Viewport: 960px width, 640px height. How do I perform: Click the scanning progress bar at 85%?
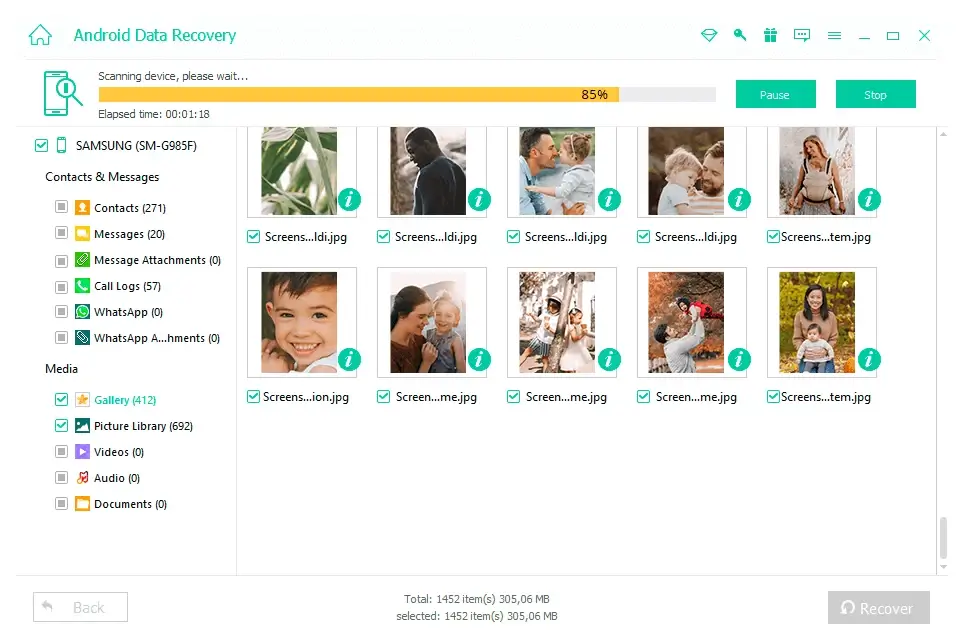[x=407, y=94]
